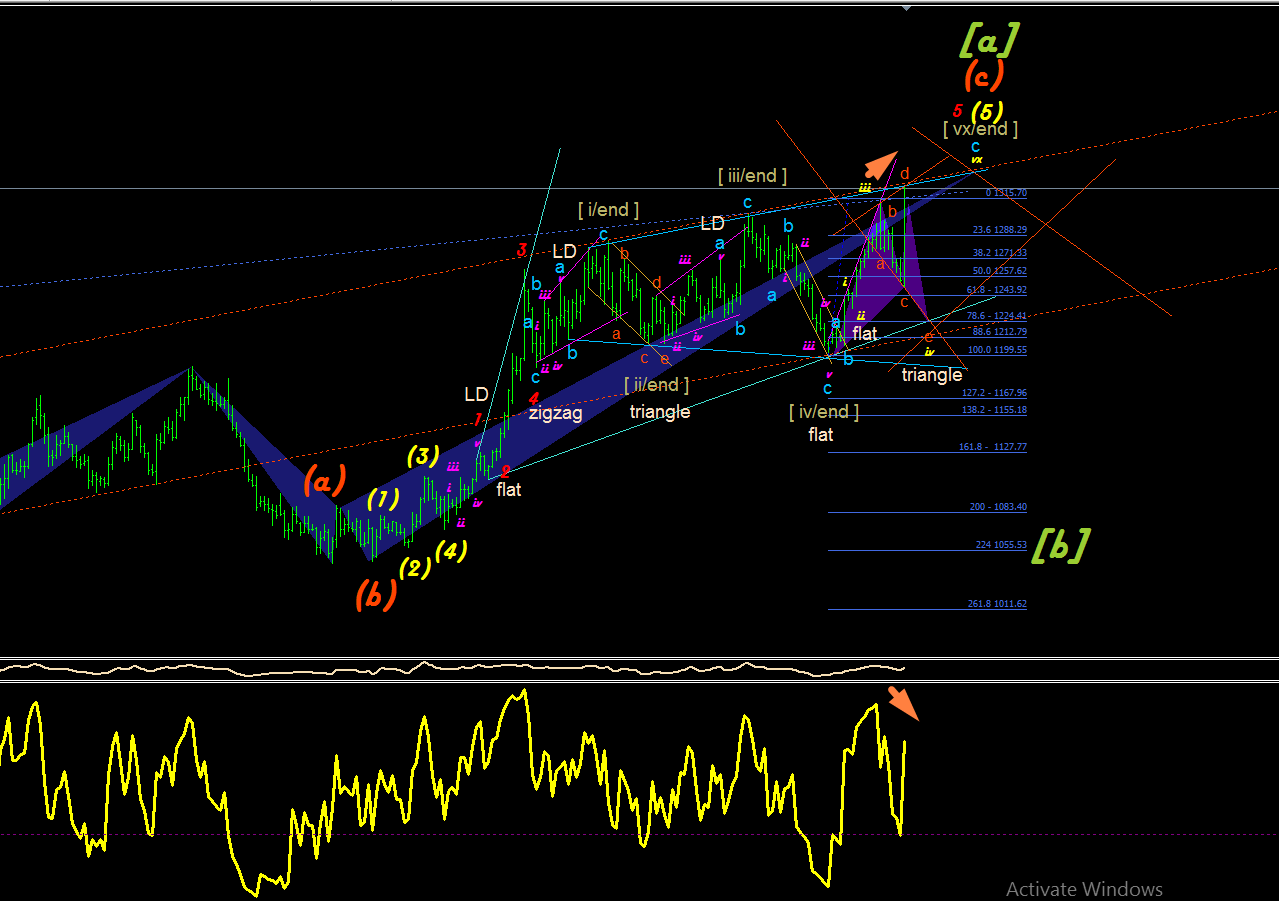Select the [ iii/end ] text annotation

[x=752, y=176]
